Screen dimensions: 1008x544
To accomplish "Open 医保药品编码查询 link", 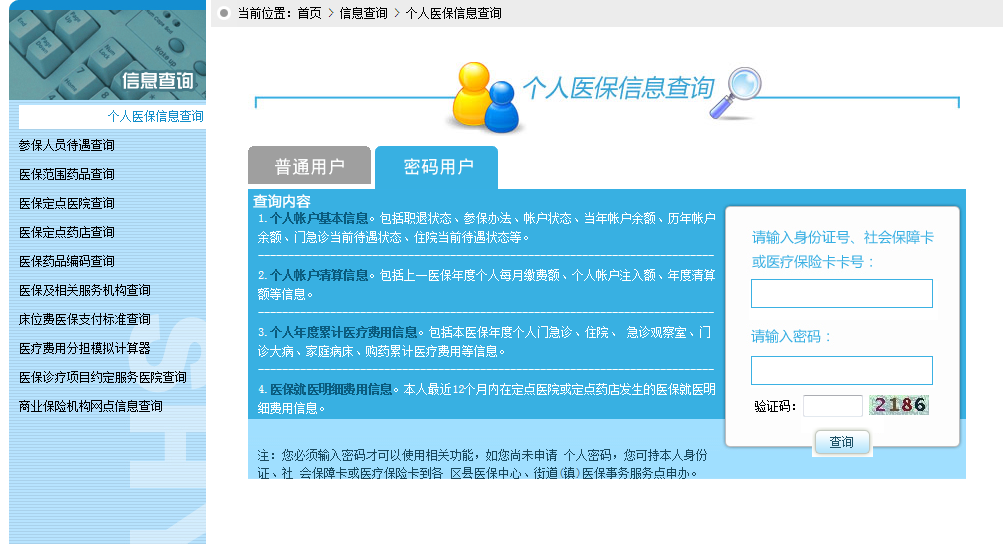I will [67, 261].
